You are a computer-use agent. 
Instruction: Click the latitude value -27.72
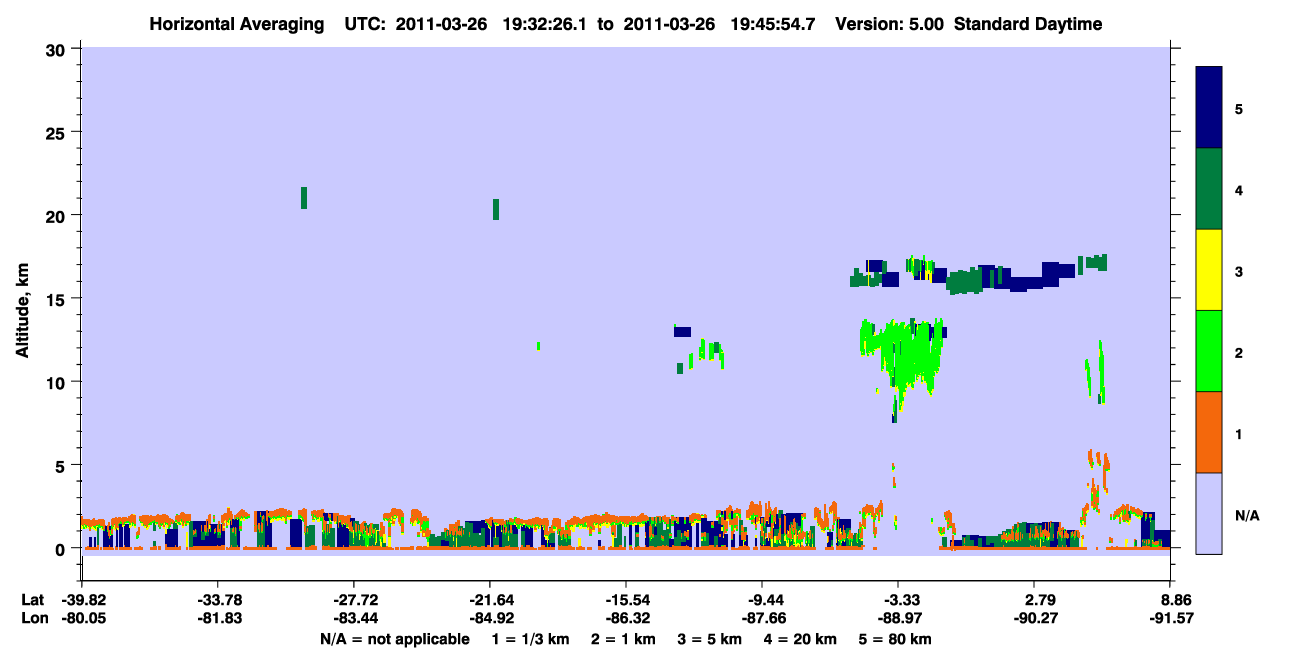pyautogui.click(x=354, y=600)
